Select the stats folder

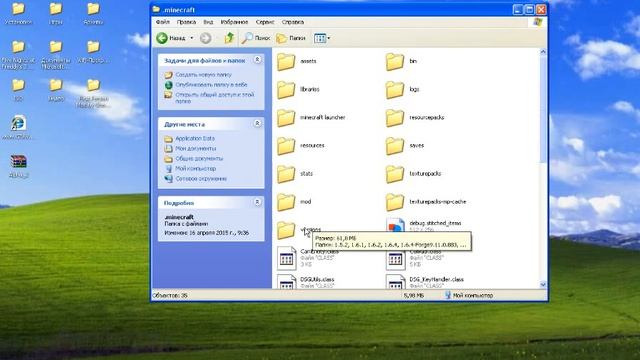295,174
